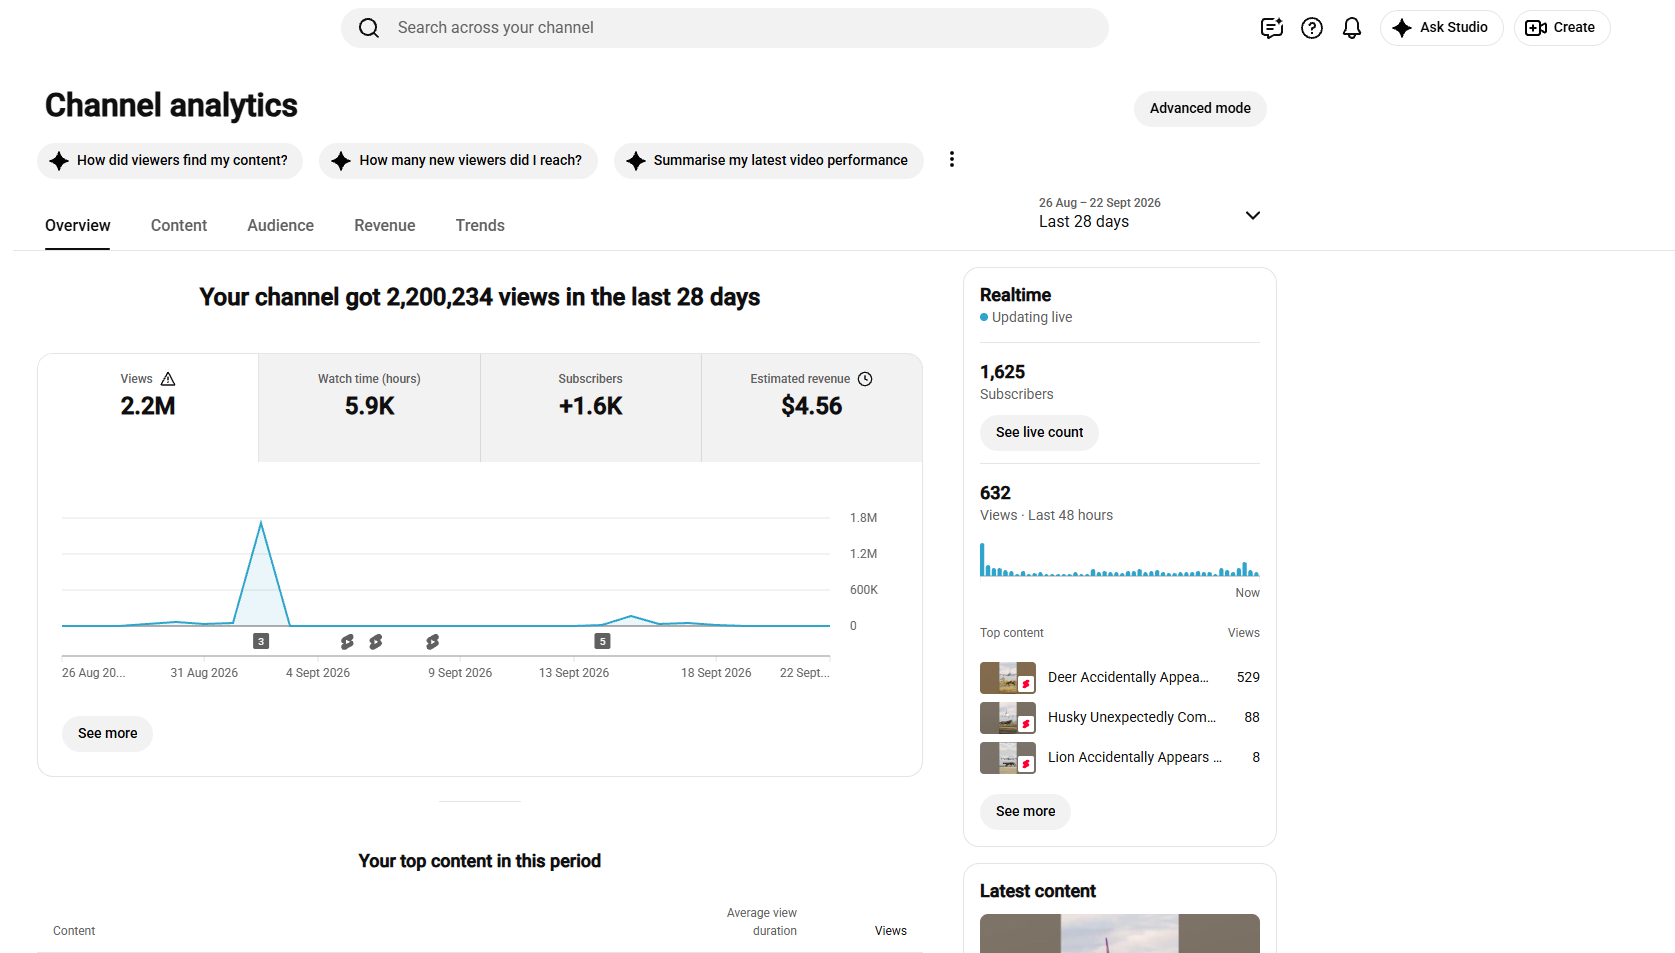This screenshot has width=1675, height=953.
Task: Click the Advanced mode button
Action: pos(1200,109)
